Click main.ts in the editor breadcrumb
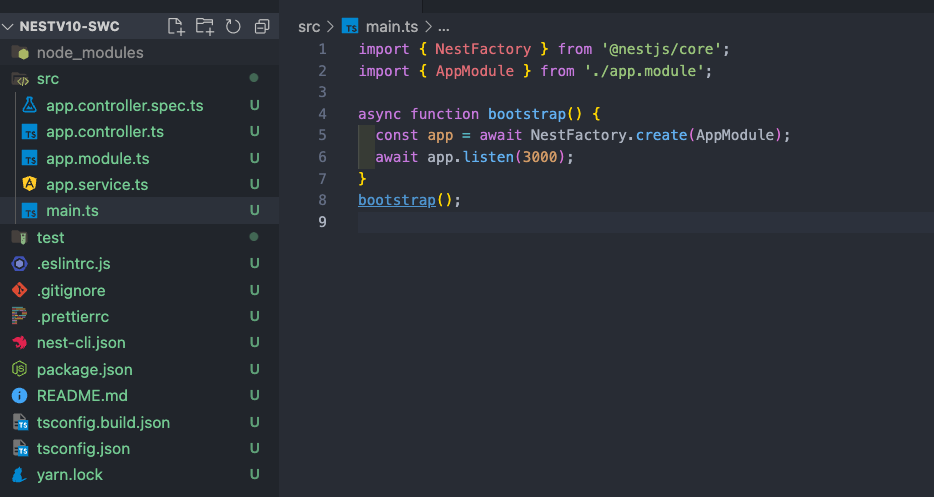934x497 pixels. (392, 27)
